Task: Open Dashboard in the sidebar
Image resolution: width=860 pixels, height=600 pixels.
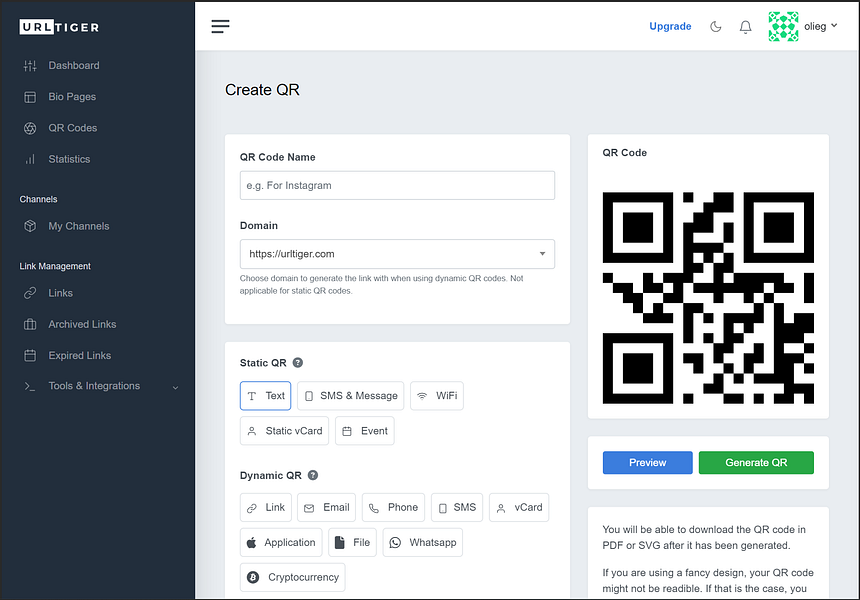Action: [74, 65]
